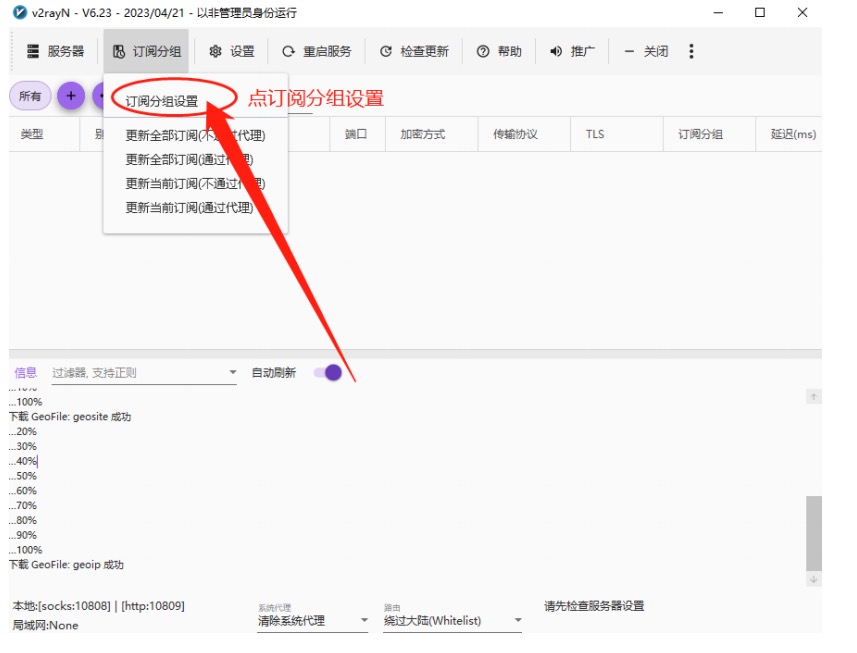Select 更新当前订阅(不通过代理) menu entry
The height and width of the screenshot is (653, 857).
195,184
